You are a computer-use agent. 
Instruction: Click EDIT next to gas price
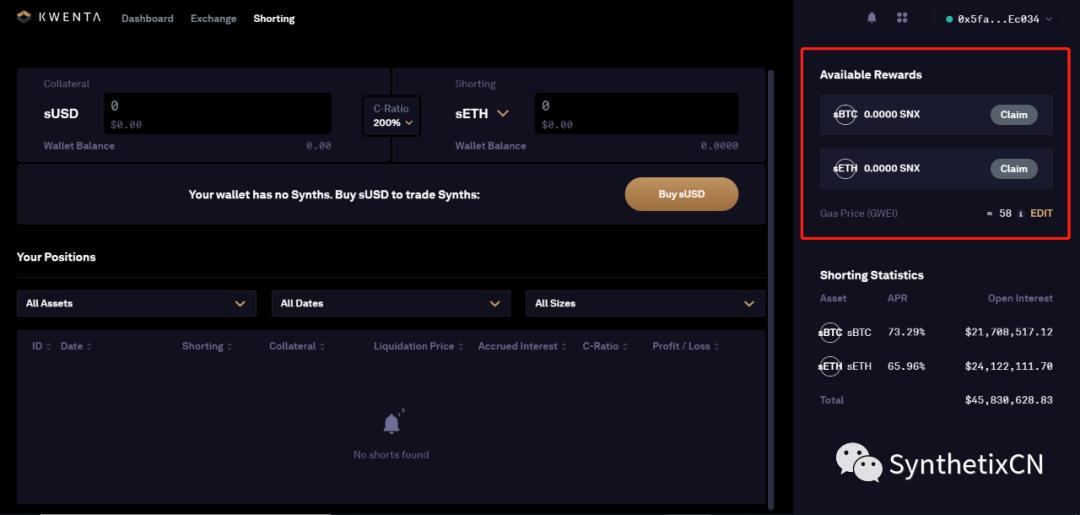pyautogui.click(x=1041, y=213)
